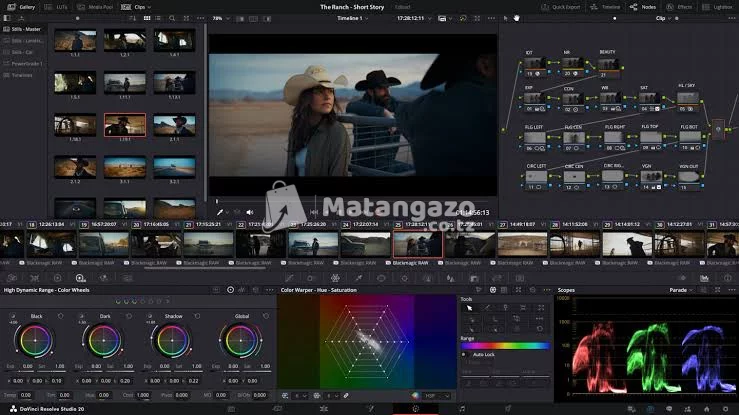
Task: Select gallery still labeled 3.2.1
Action: pos(174,167)
